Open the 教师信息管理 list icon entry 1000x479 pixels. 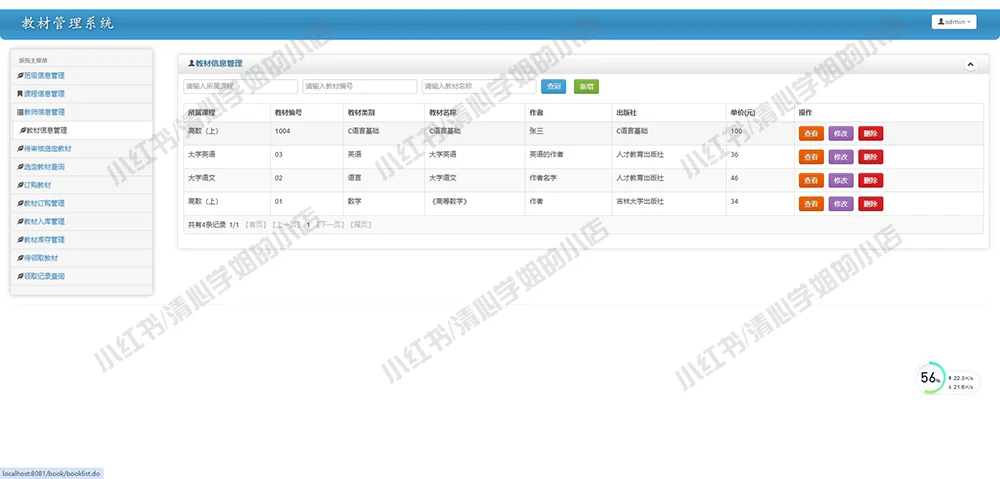(x=41, y=112)
